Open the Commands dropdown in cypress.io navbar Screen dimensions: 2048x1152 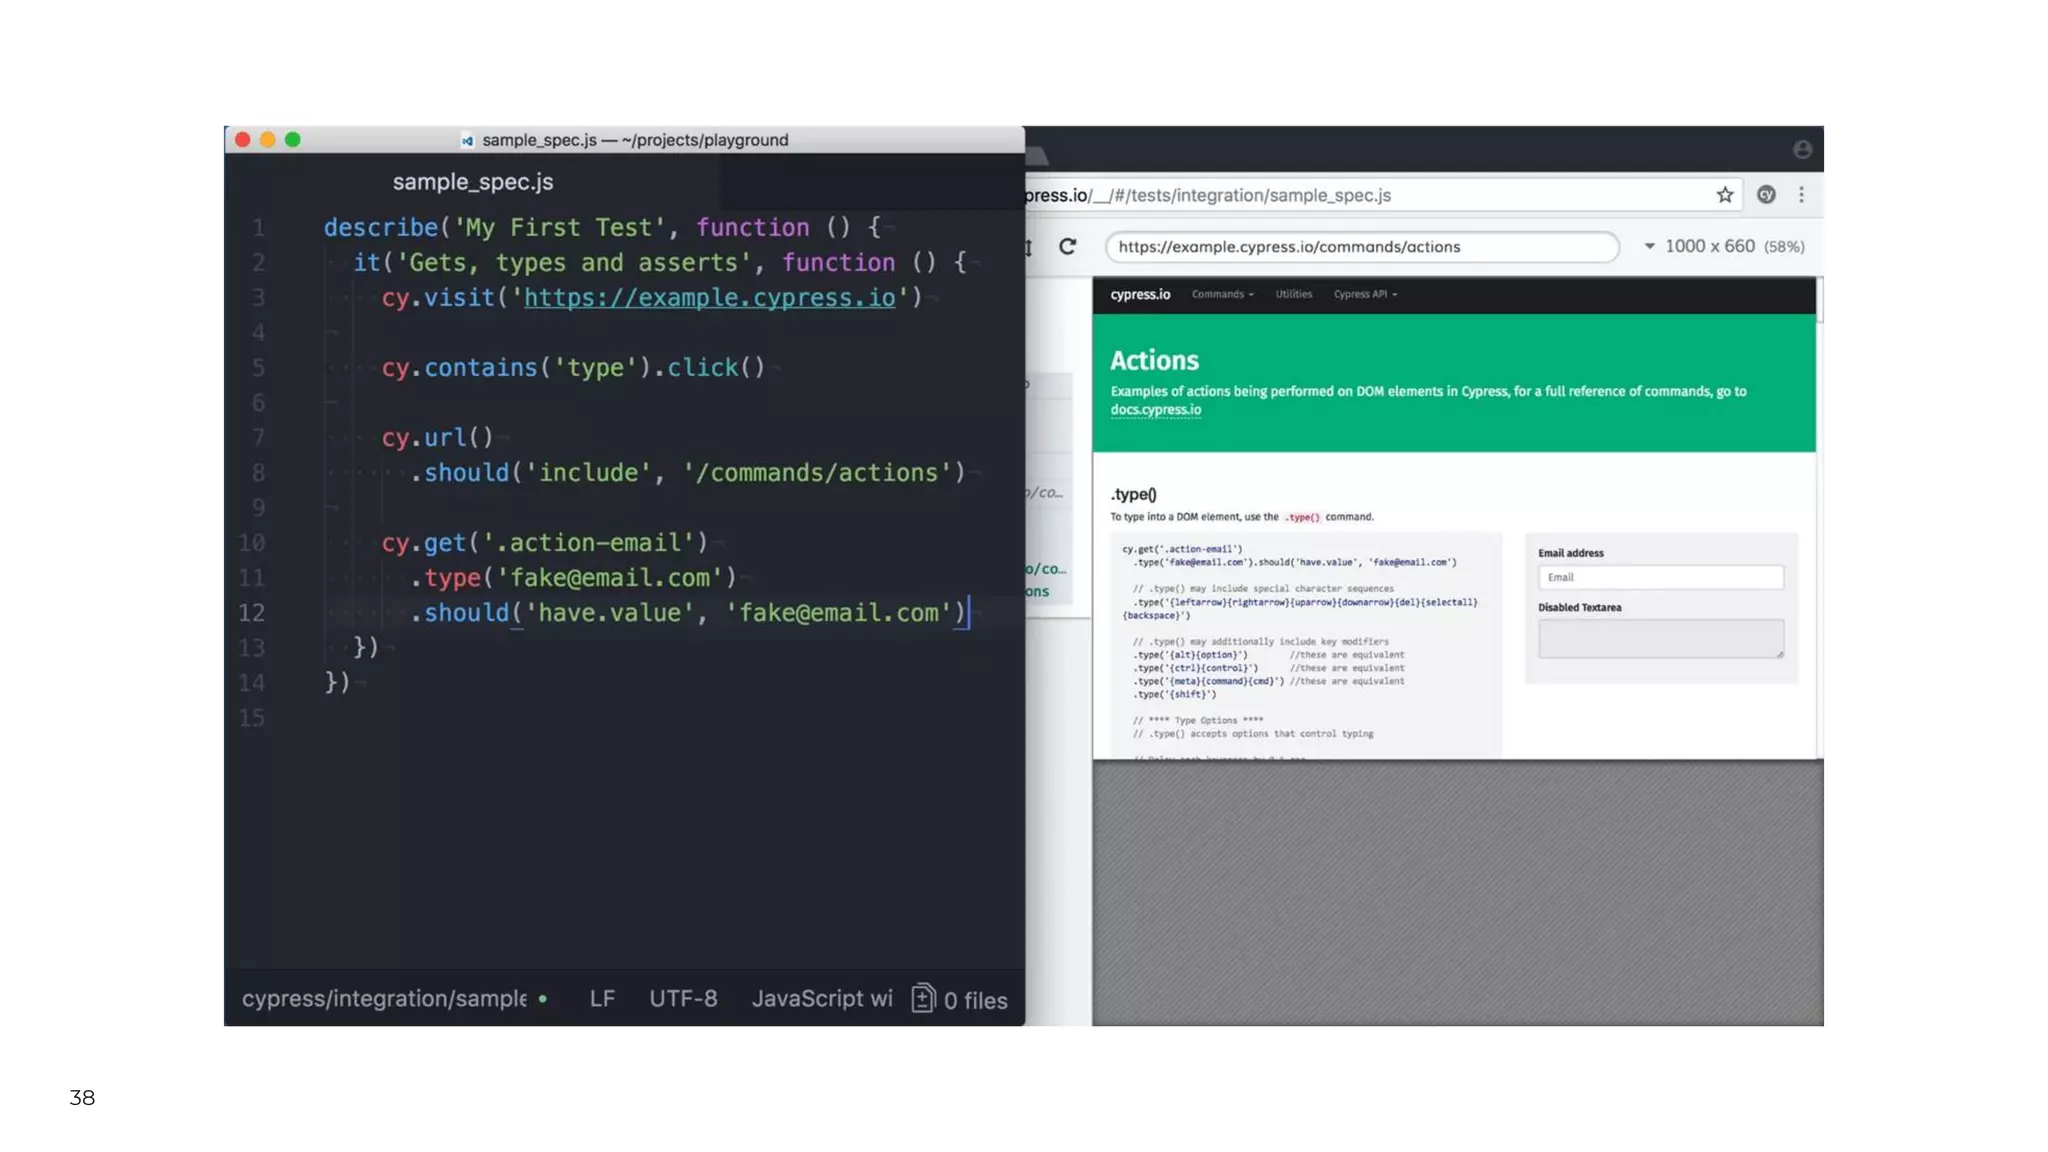click(1221, 294)
